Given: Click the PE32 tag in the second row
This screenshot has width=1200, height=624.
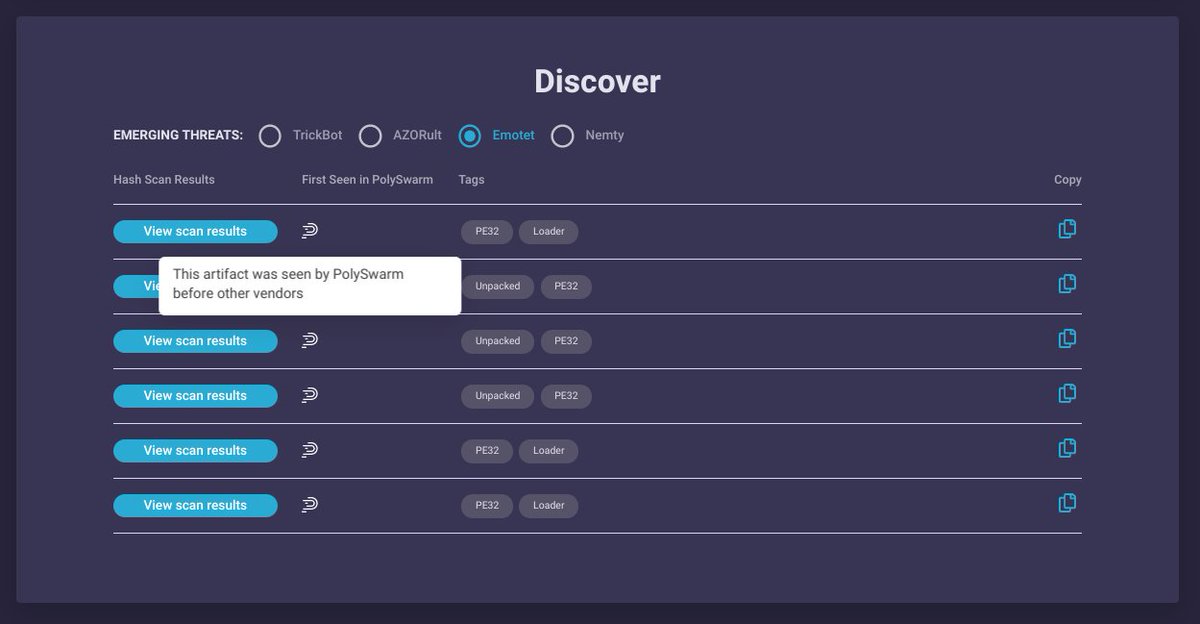Looking at the screenshot, I should click(566, 287).
